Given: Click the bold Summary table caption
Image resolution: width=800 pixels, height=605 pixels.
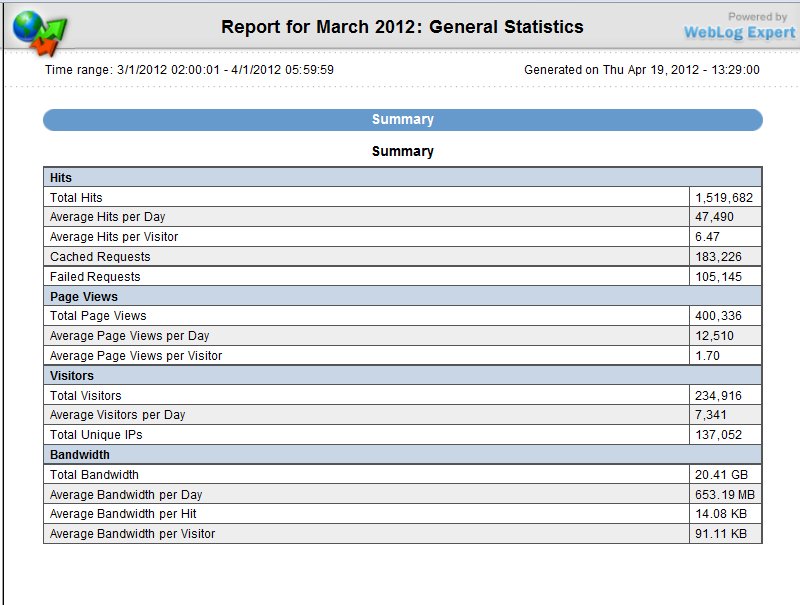Looking at the screenshot, I should coord(403,151).
